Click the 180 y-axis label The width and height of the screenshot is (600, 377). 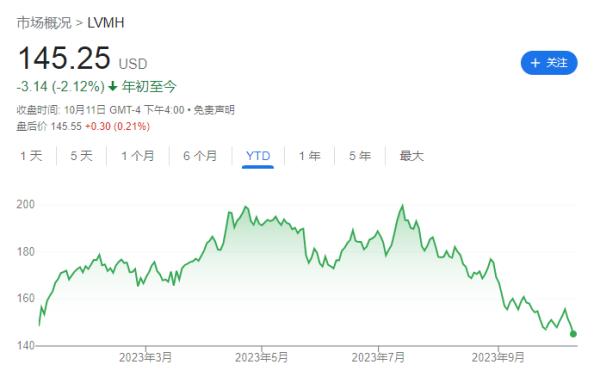click(26, 252)
